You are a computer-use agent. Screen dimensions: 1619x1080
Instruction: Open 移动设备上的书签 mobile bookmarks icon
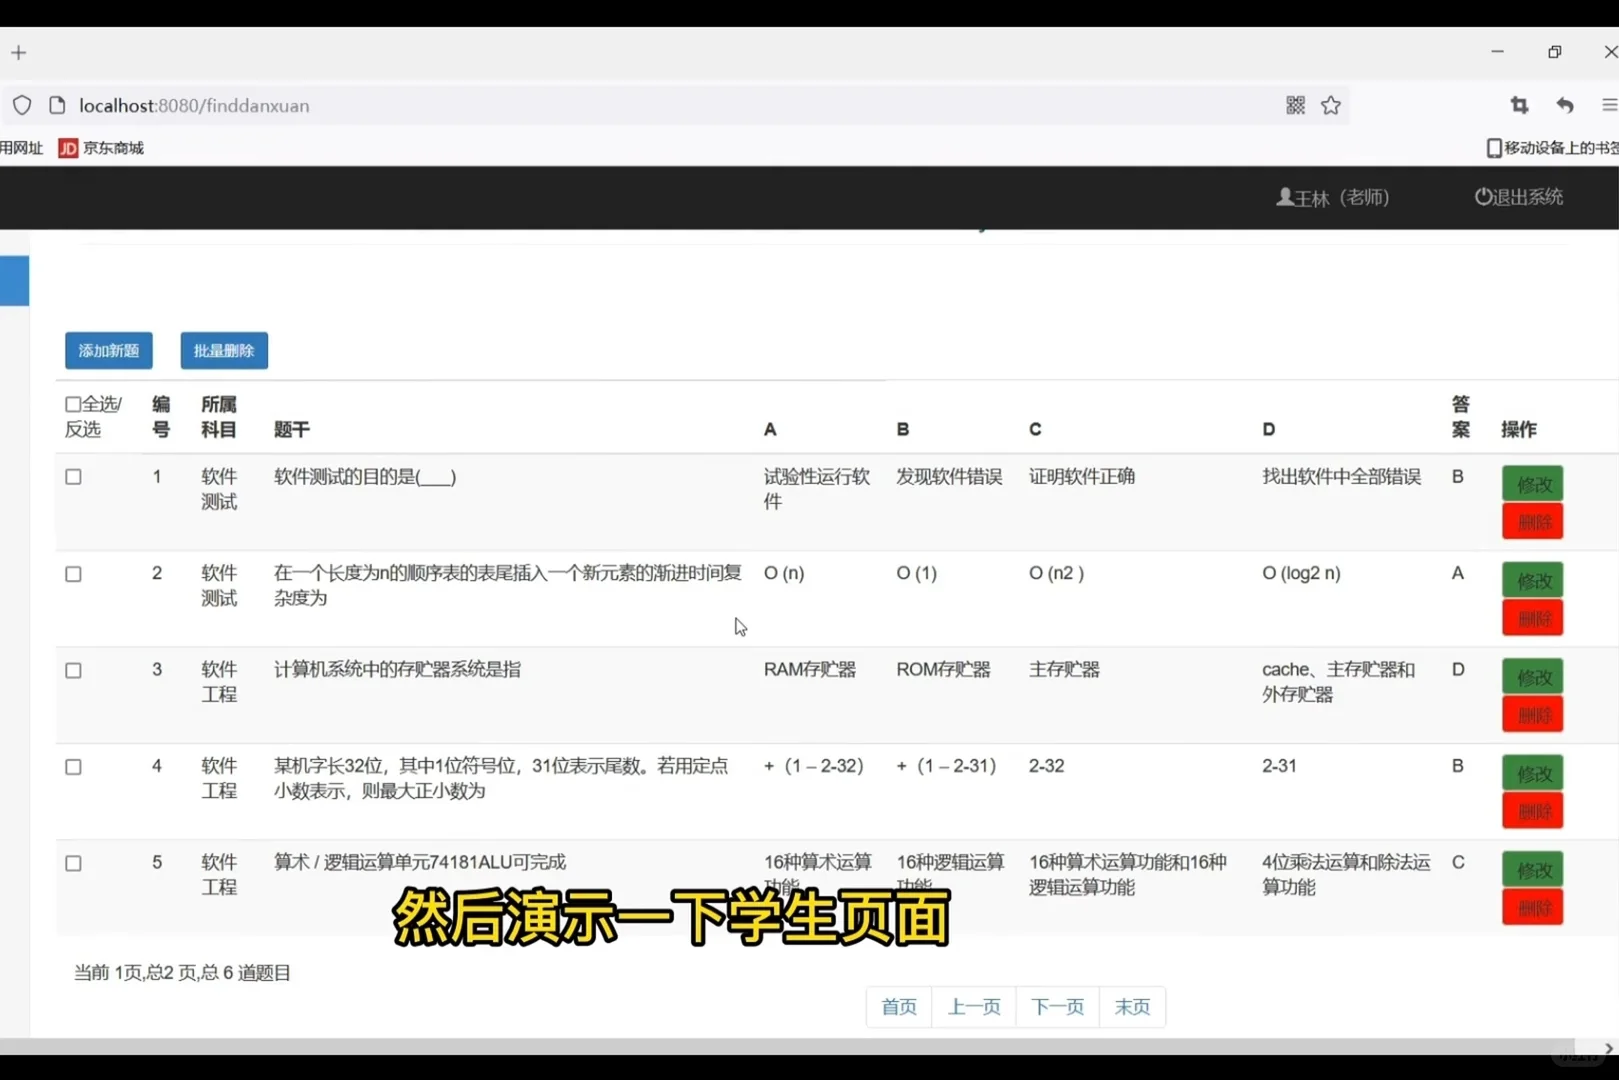coord(1492,147)
